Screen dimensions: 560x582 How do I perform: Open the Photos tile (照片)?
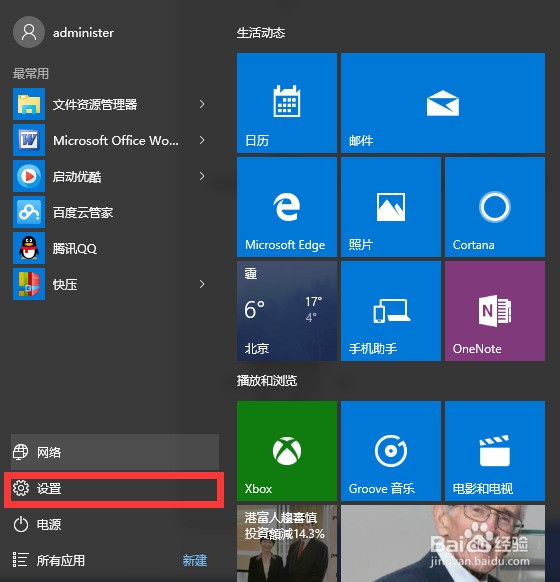391,207
